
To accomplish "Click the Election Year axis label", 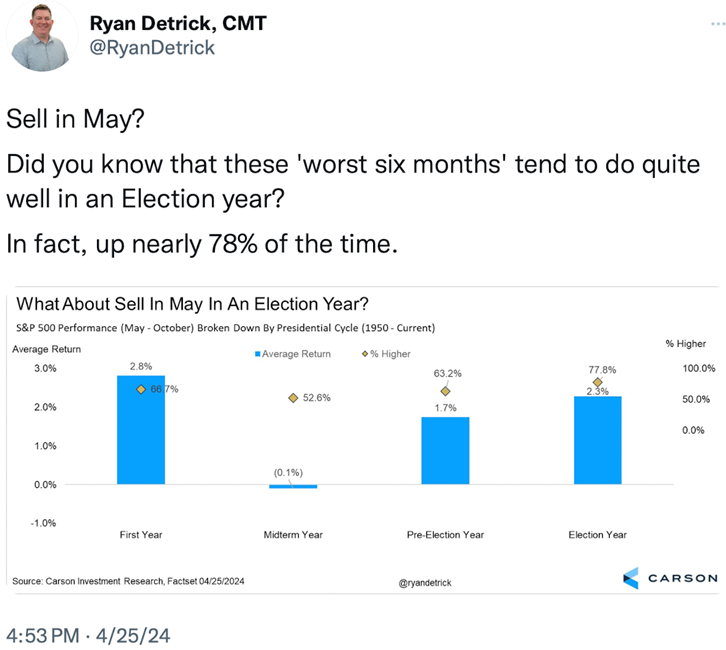I will tap(597, 535).
